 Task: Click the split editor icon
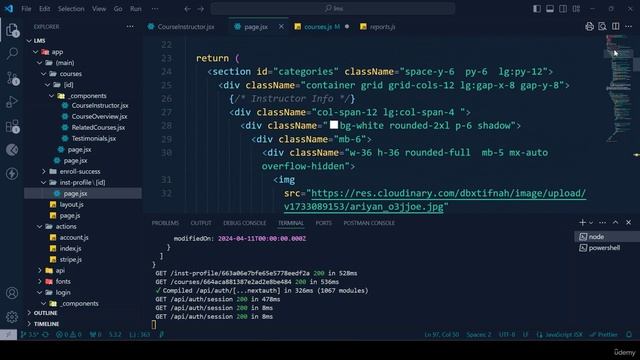coord(616,27)
